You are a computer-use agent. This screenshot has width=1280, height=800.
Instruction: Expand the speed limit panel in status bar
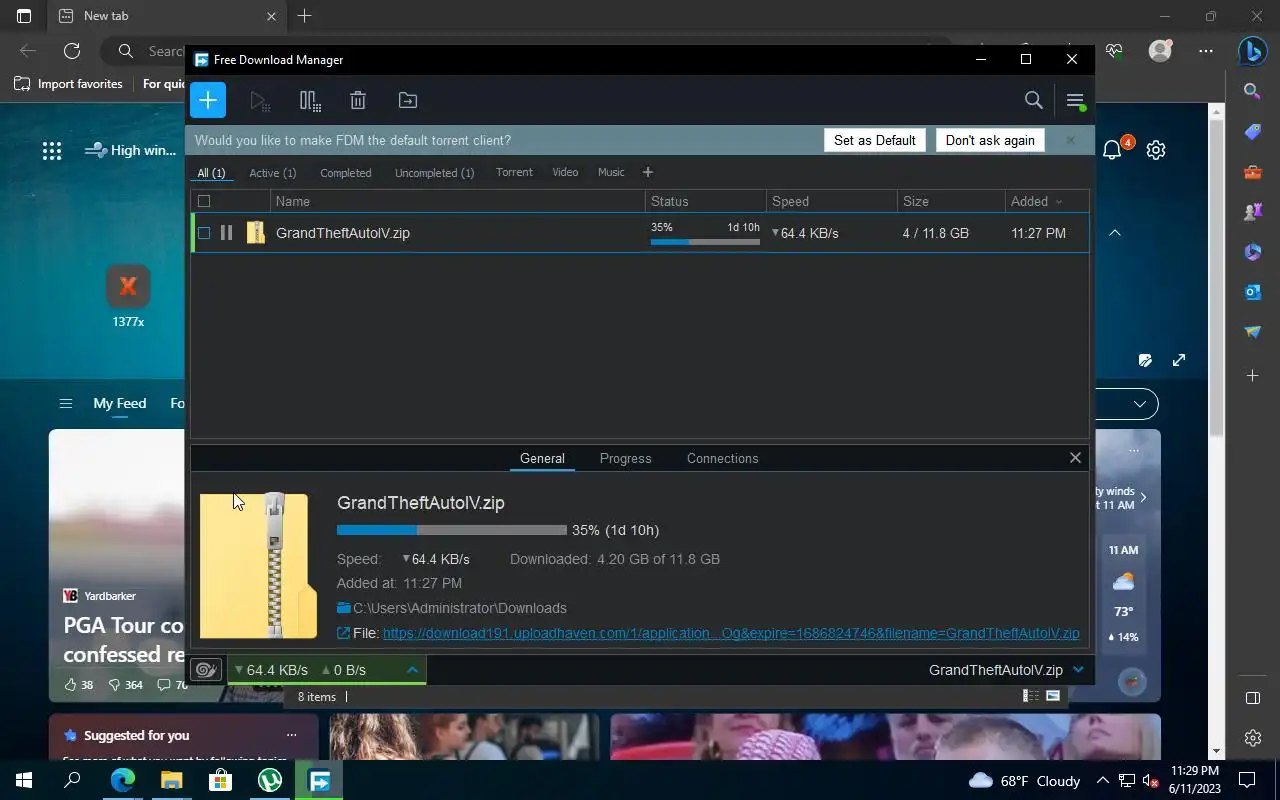point(412,670)
